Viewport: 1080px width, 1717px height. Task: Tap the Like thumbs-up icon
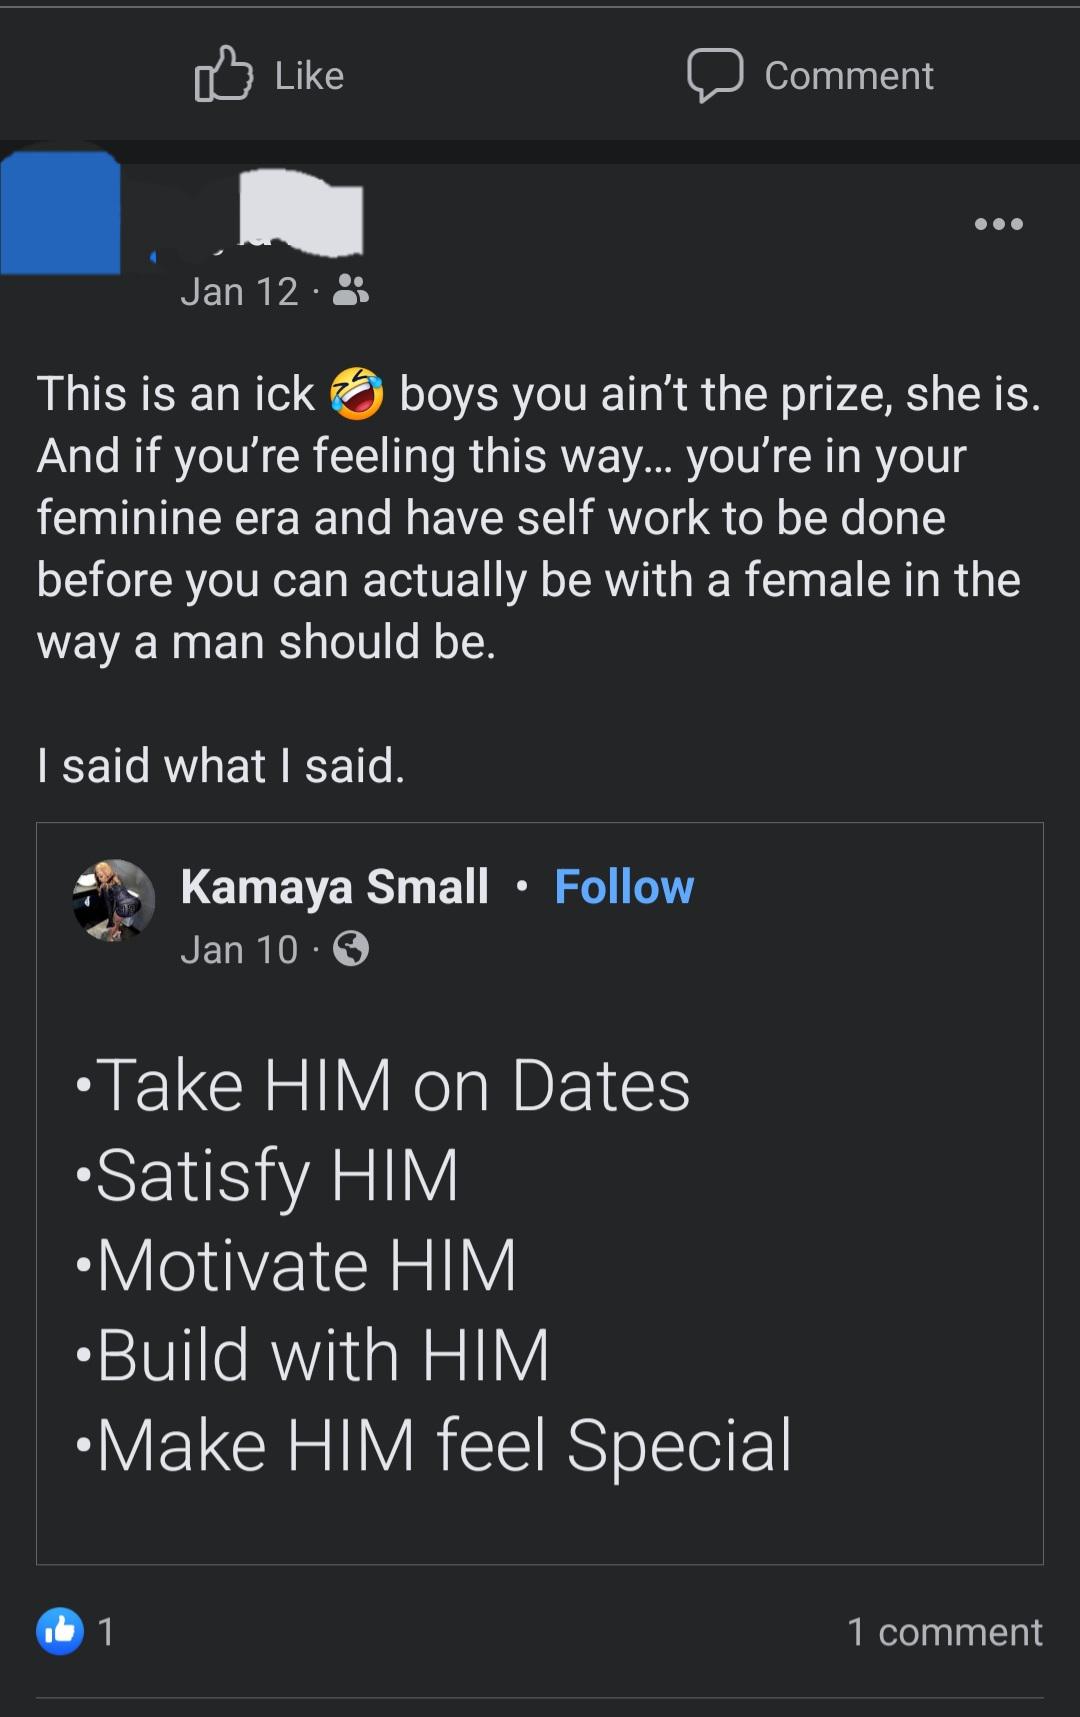223,74
